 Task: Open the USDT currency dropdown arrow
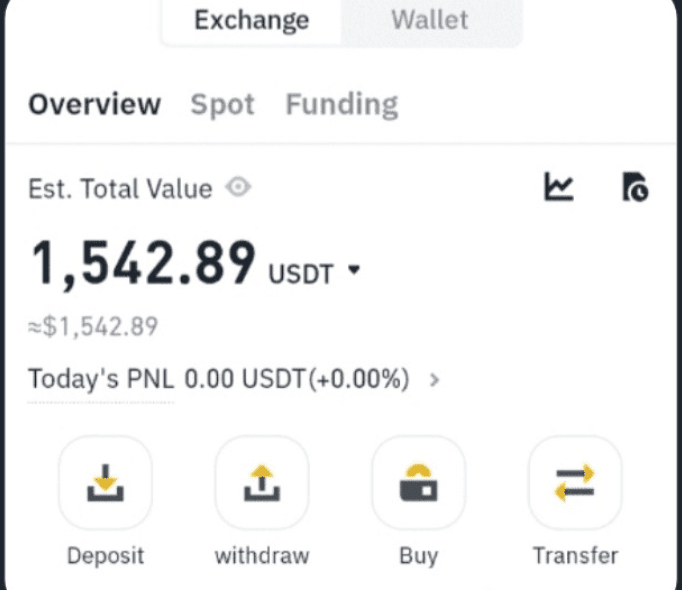[354, 269]
